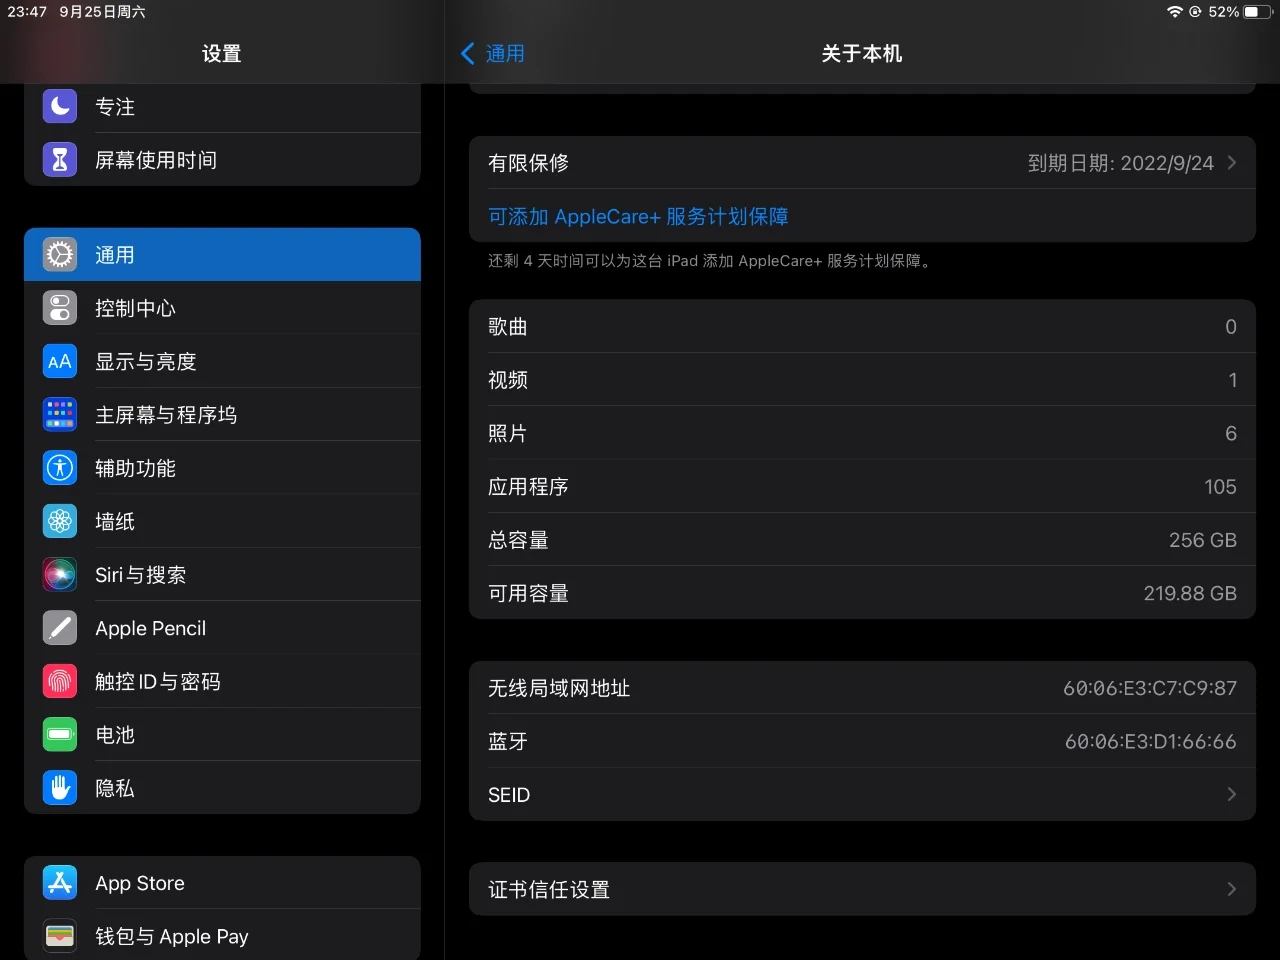Viewport: 1280px width, 960px height.
Task: Open Display & Brightness AA icon
Action: [x=60, y=361]
